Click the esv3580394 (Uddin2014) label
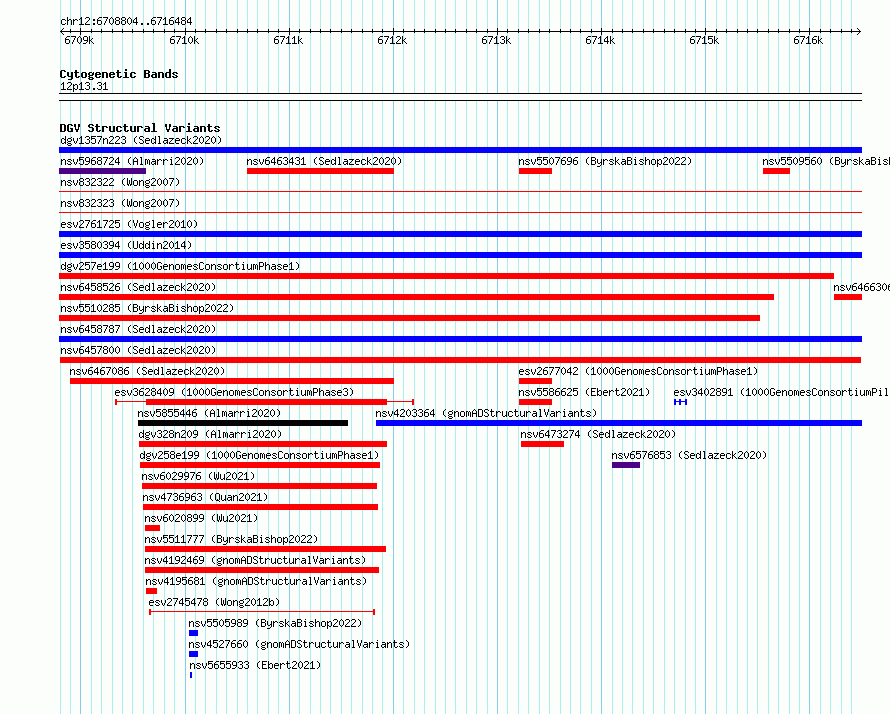Viewport: 890px width, 714px height. point(126,245)
